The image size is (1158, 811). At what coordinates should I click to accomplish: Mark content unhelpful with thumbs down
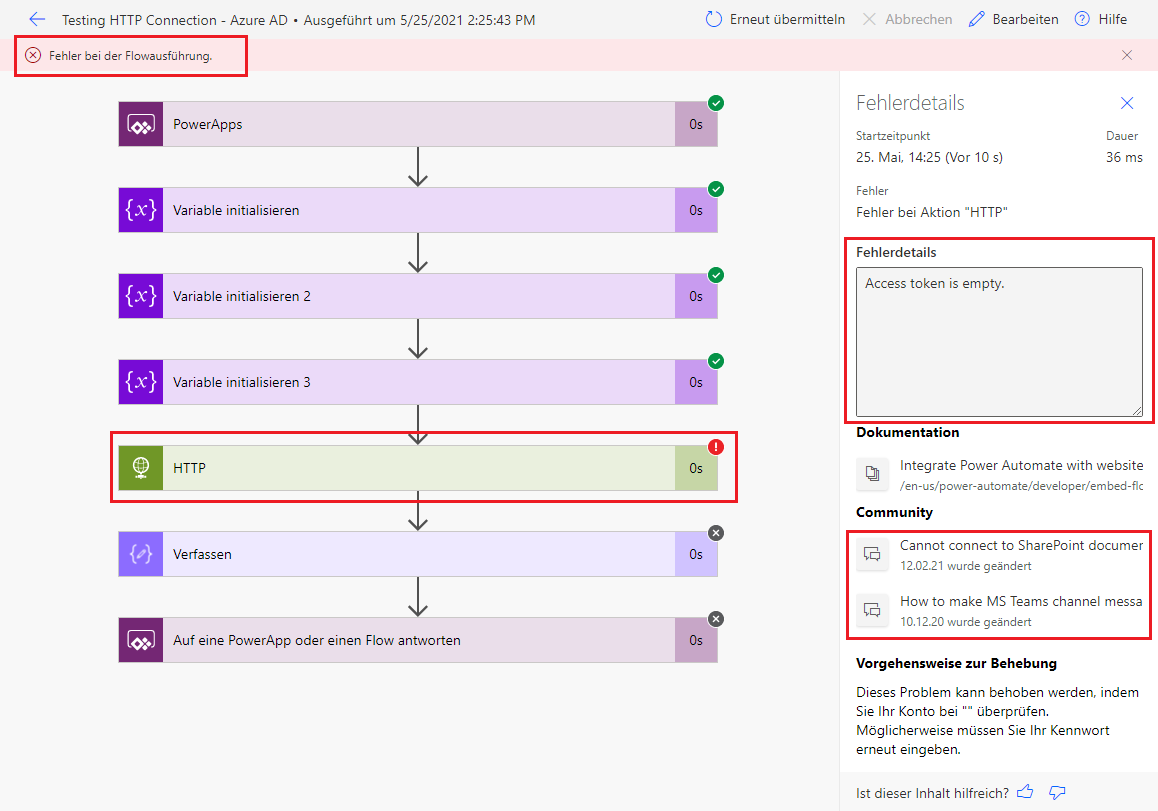[1058, 793]
